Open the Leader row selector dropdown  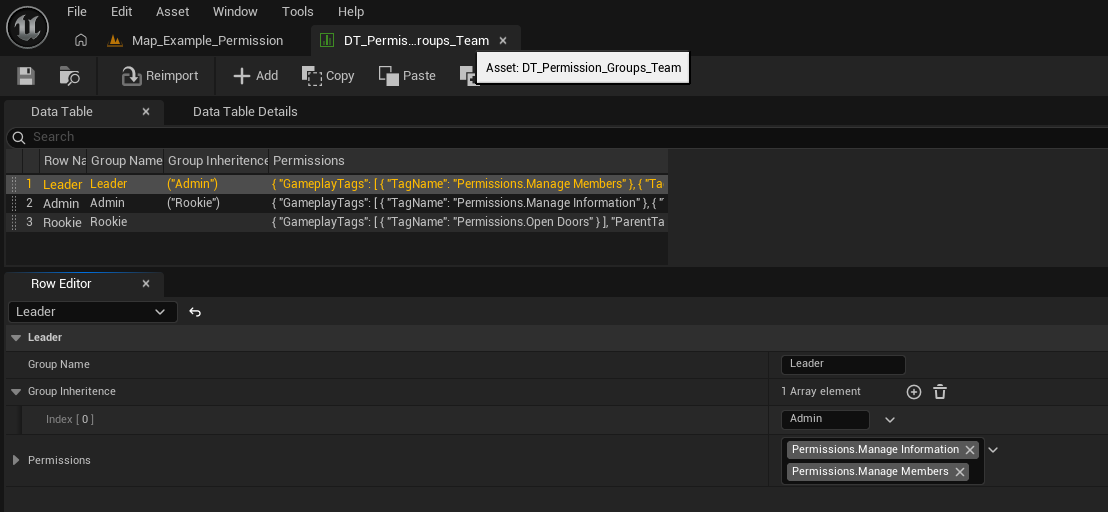point(92,312)
